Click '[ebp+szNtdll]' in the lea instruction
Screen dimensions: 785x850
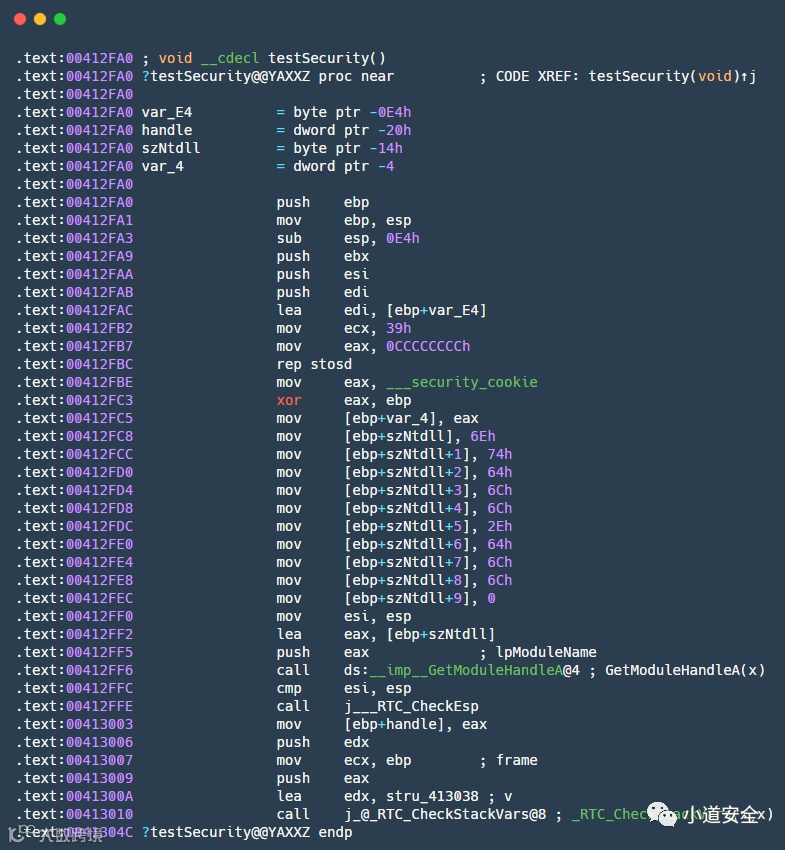441,634
